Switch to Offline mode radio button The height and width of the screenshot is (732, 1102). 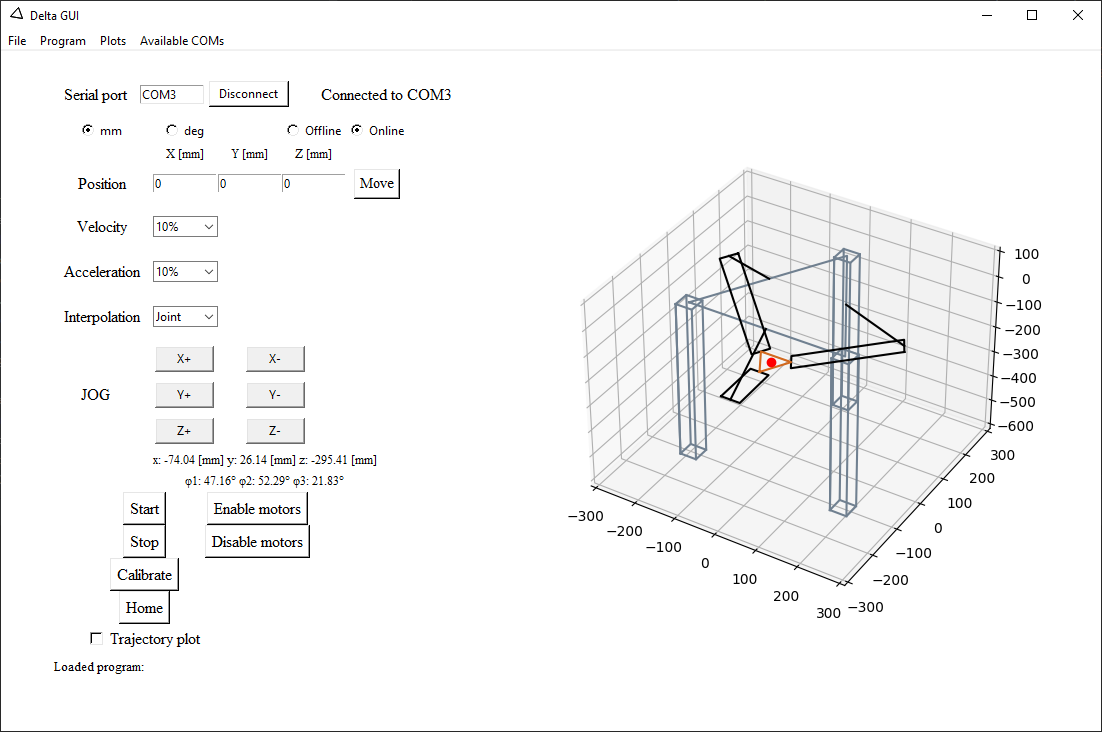(292, 130)
